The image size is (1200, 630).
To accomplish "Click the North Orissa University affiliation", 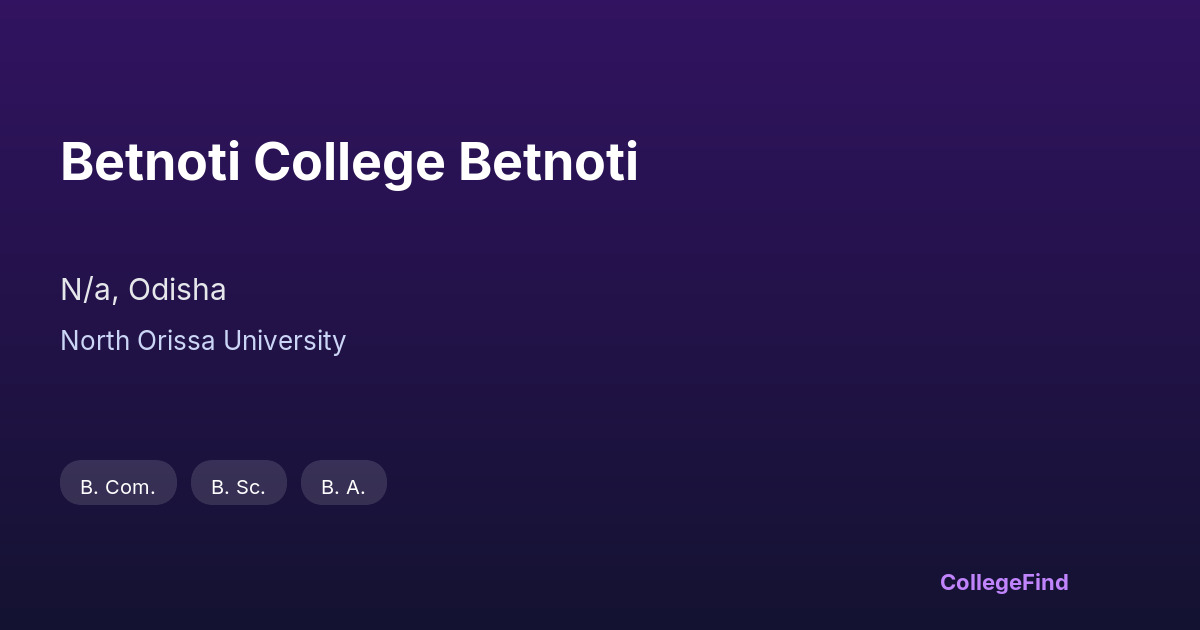I will click(203, 341).
